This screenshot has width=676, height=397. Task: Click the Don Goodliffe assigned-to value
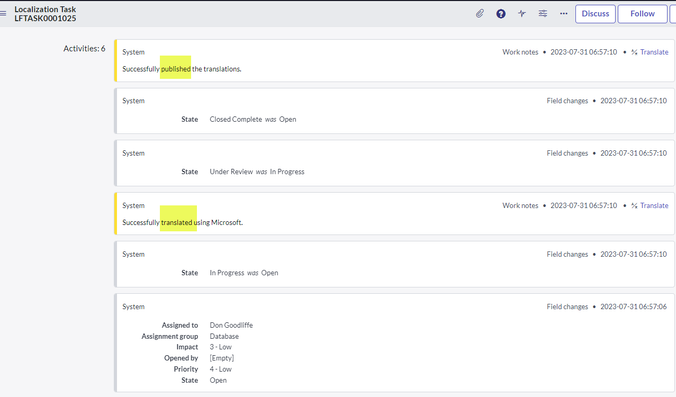pyautogui.click(x=231, y=325)
